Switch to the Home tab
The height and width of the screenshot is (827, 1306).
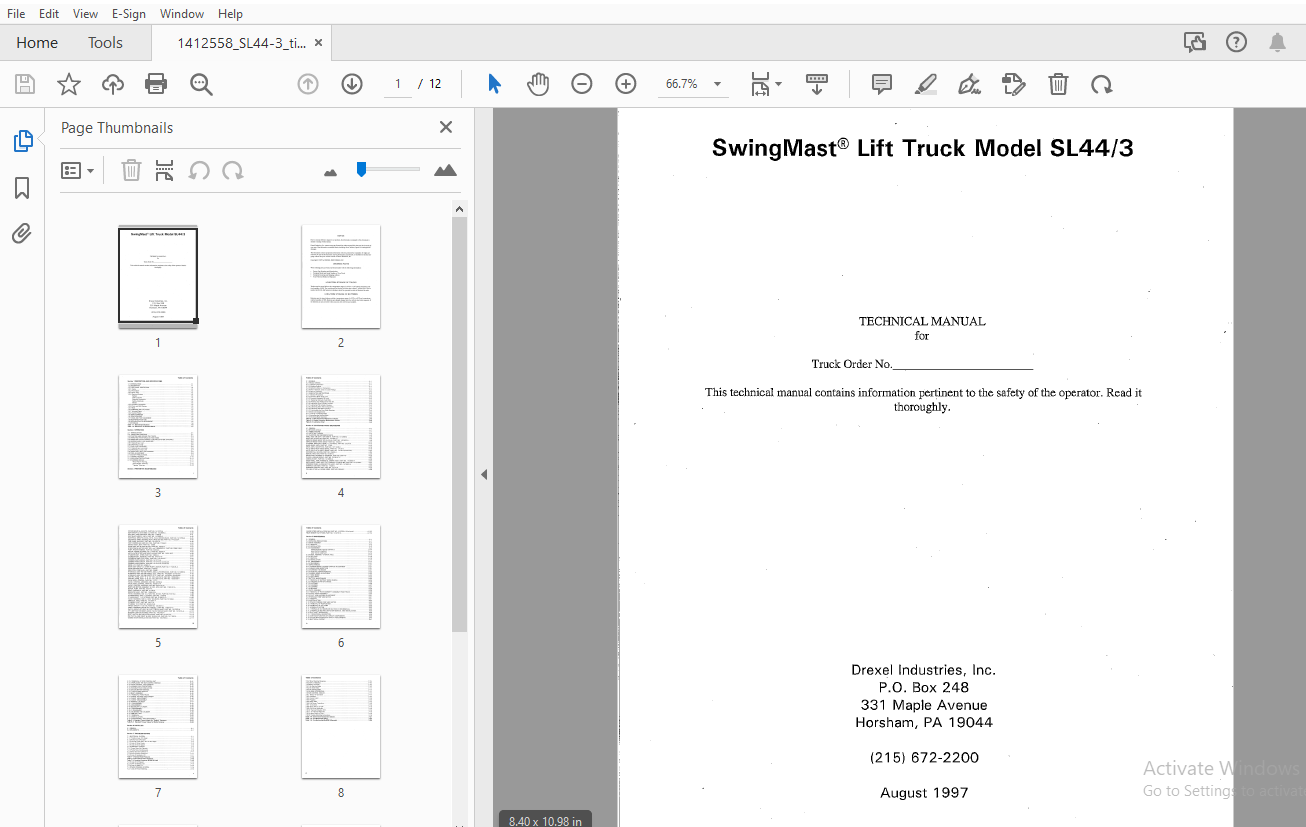37,42
